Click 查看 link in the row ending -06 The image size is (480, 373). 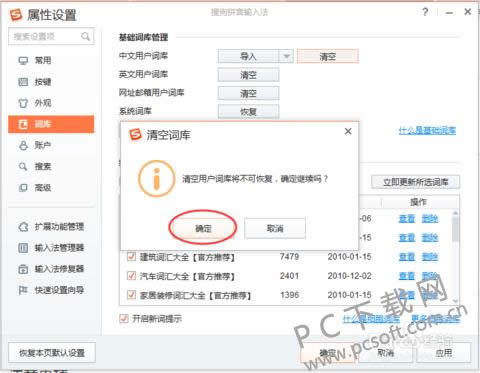tap(407, 219)
